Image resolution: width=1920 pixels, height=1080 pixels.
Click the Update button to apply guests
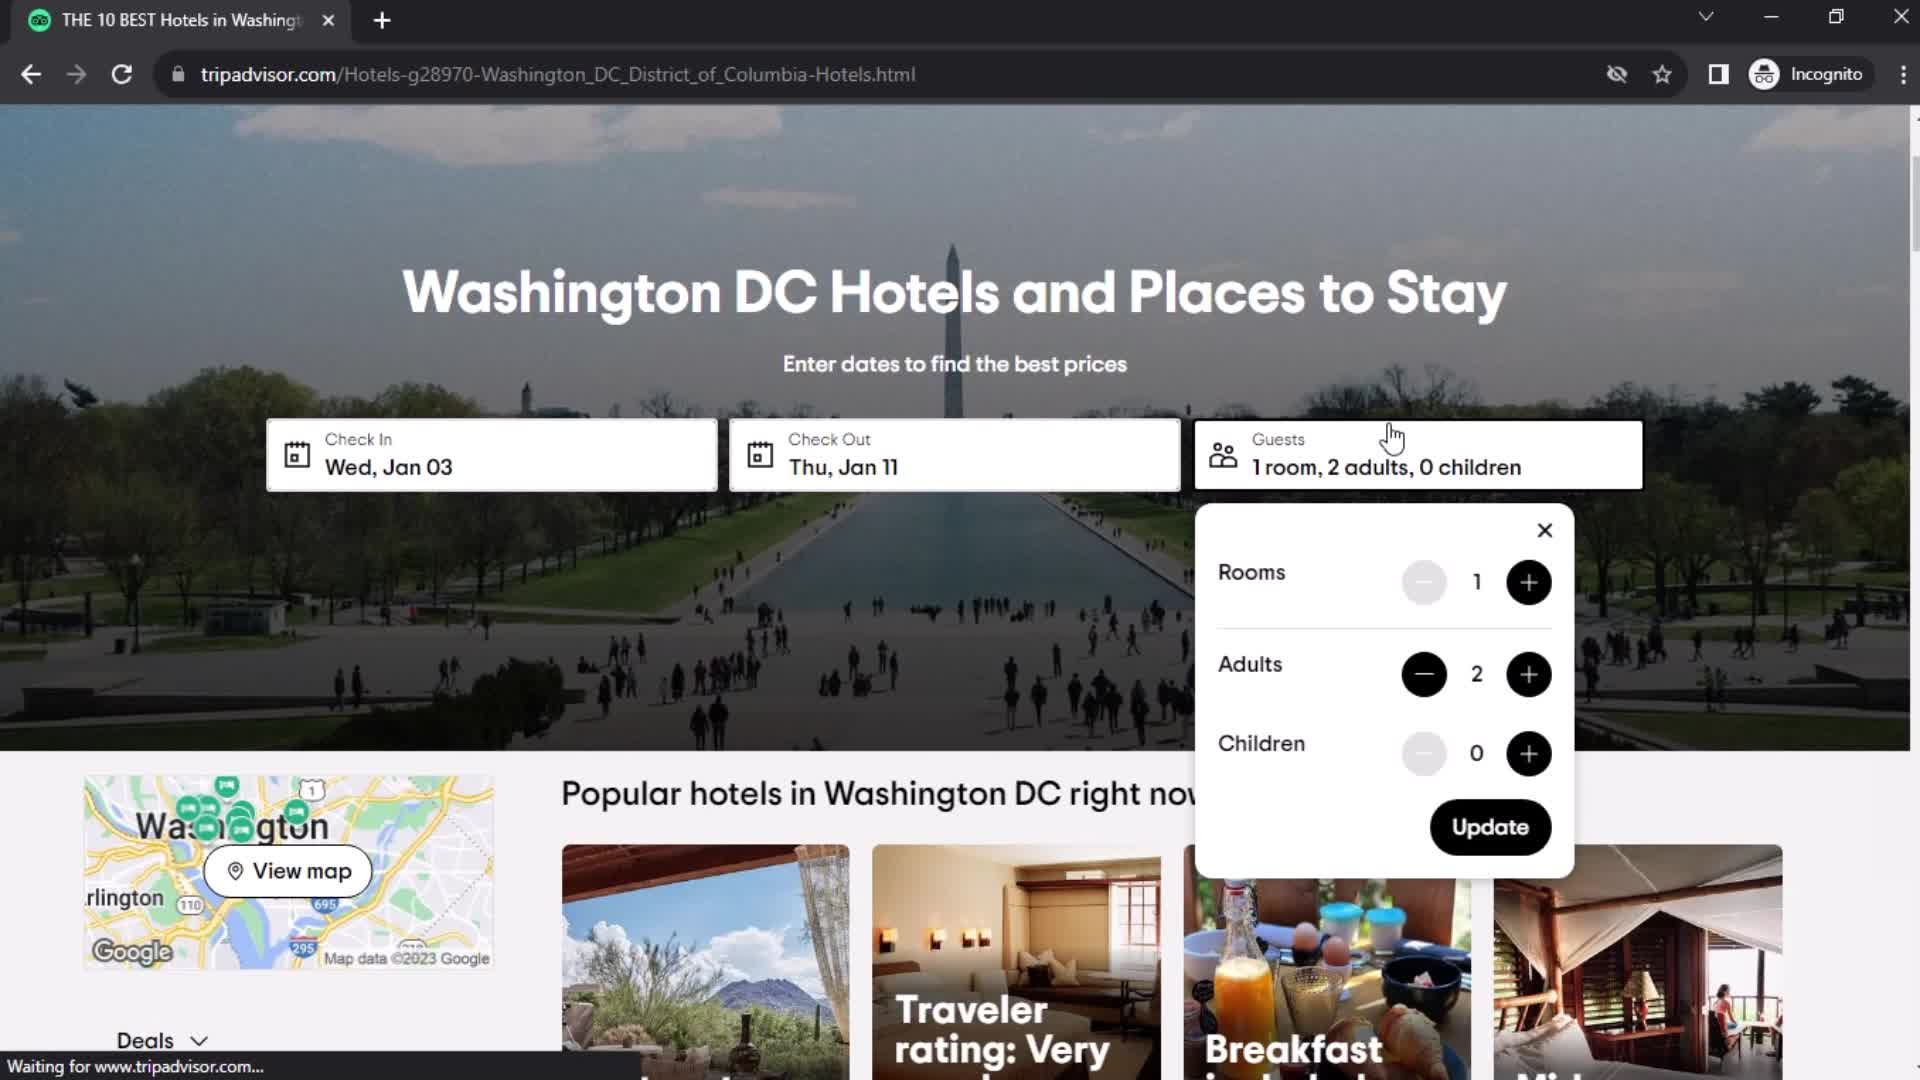(x=1490, y=827)
